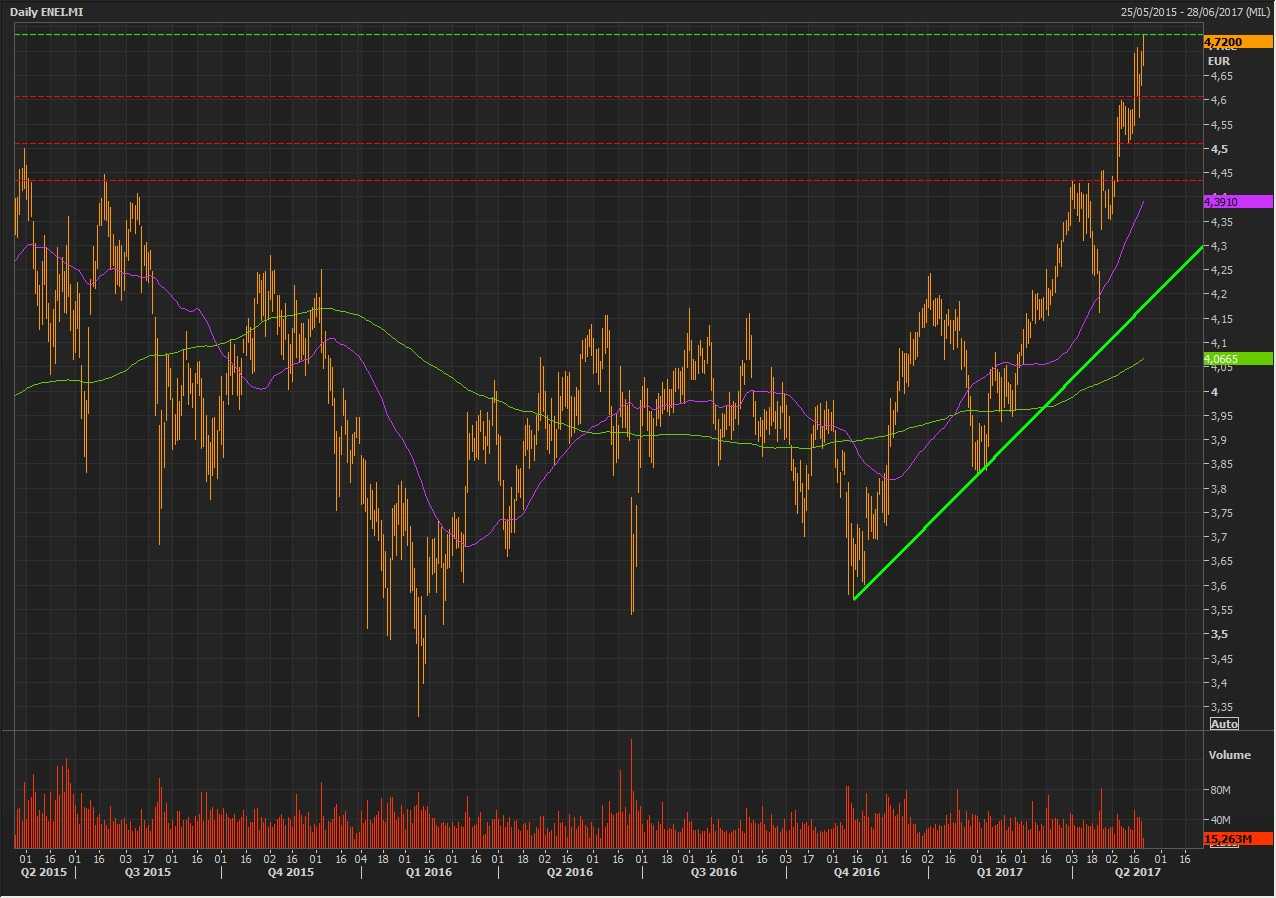This screenshot has height=898, width=1276.
Task: Select the magenta 4,3910 moving average tag
Action: 1237,202
